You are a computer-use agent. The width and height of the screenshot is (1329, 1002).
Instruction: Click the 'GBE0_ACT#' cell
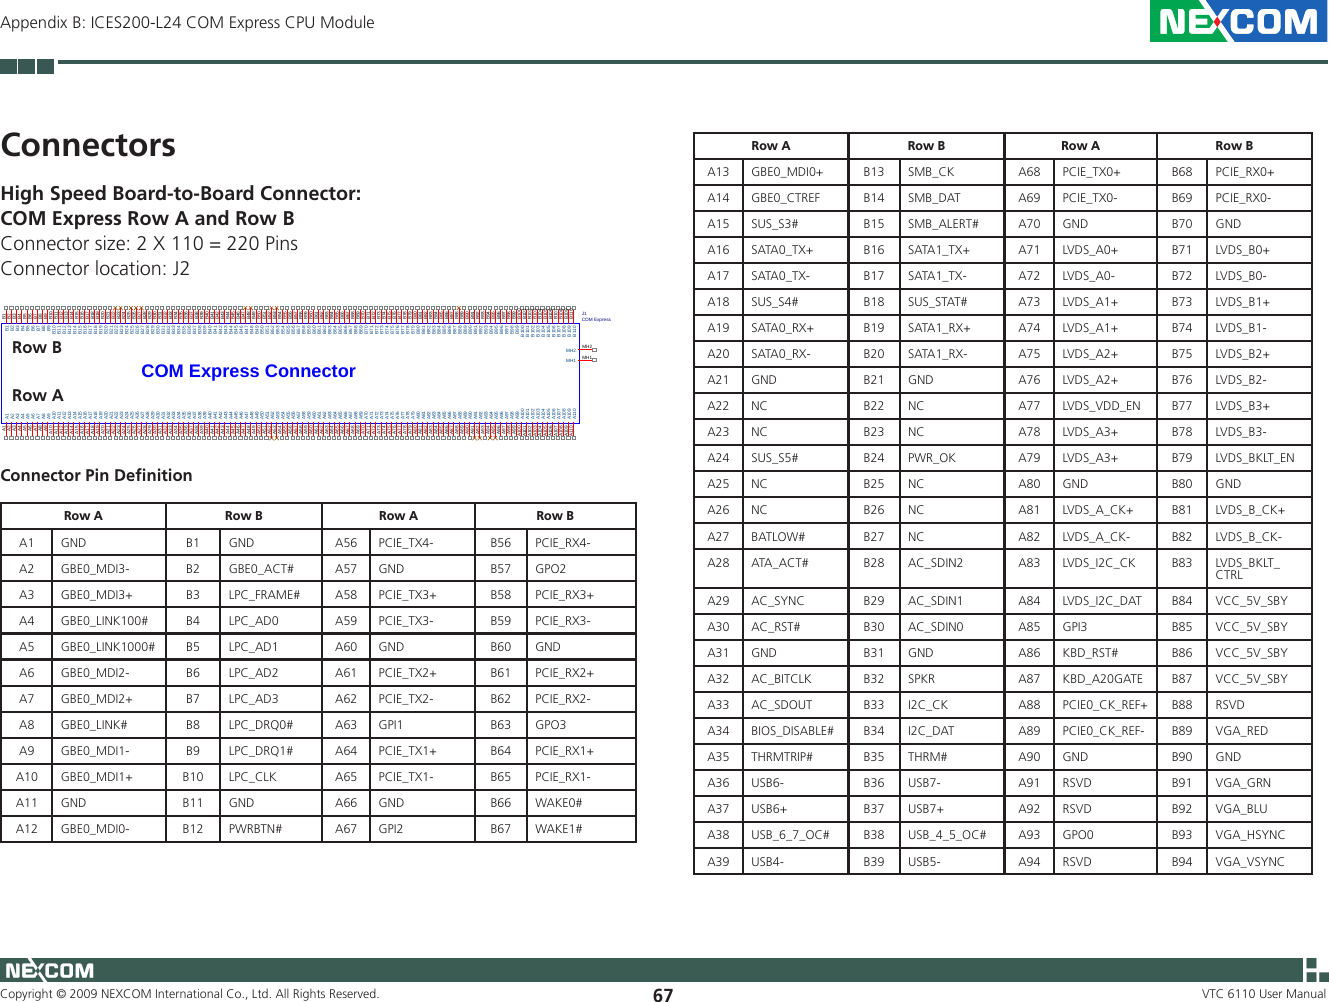tap(270, 568)
